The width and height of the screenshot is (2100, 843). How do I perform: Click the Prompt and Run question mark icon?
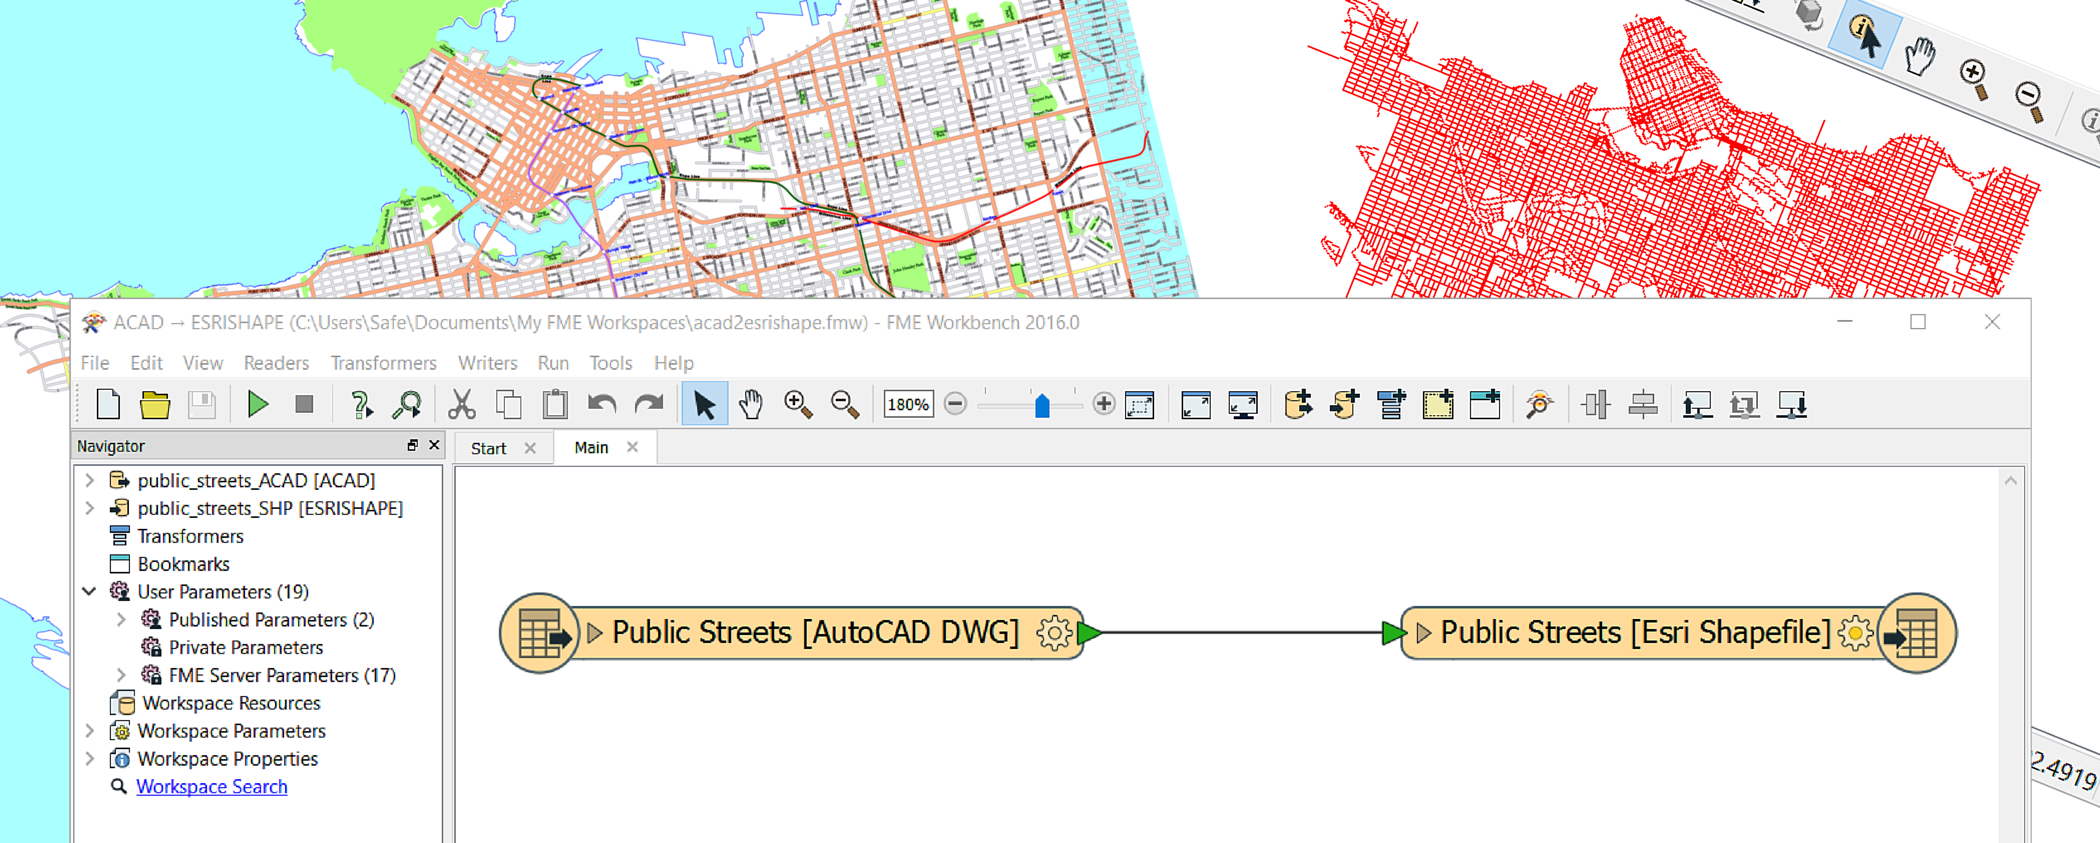click(360, 405)
